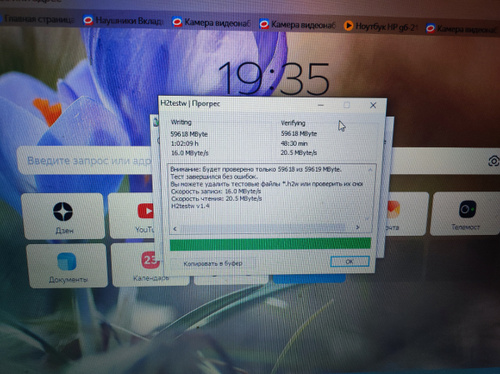Click the green progress bar
This screenshot has height=374, width=500.
click(270, 244)
